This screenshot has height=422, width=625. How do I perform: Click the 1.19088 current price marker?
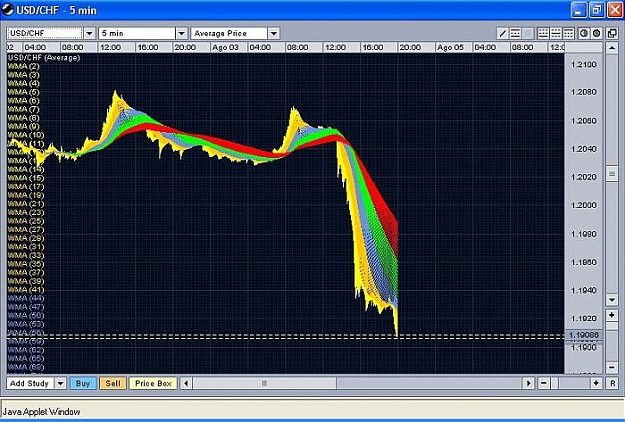[x=584, y=335]
